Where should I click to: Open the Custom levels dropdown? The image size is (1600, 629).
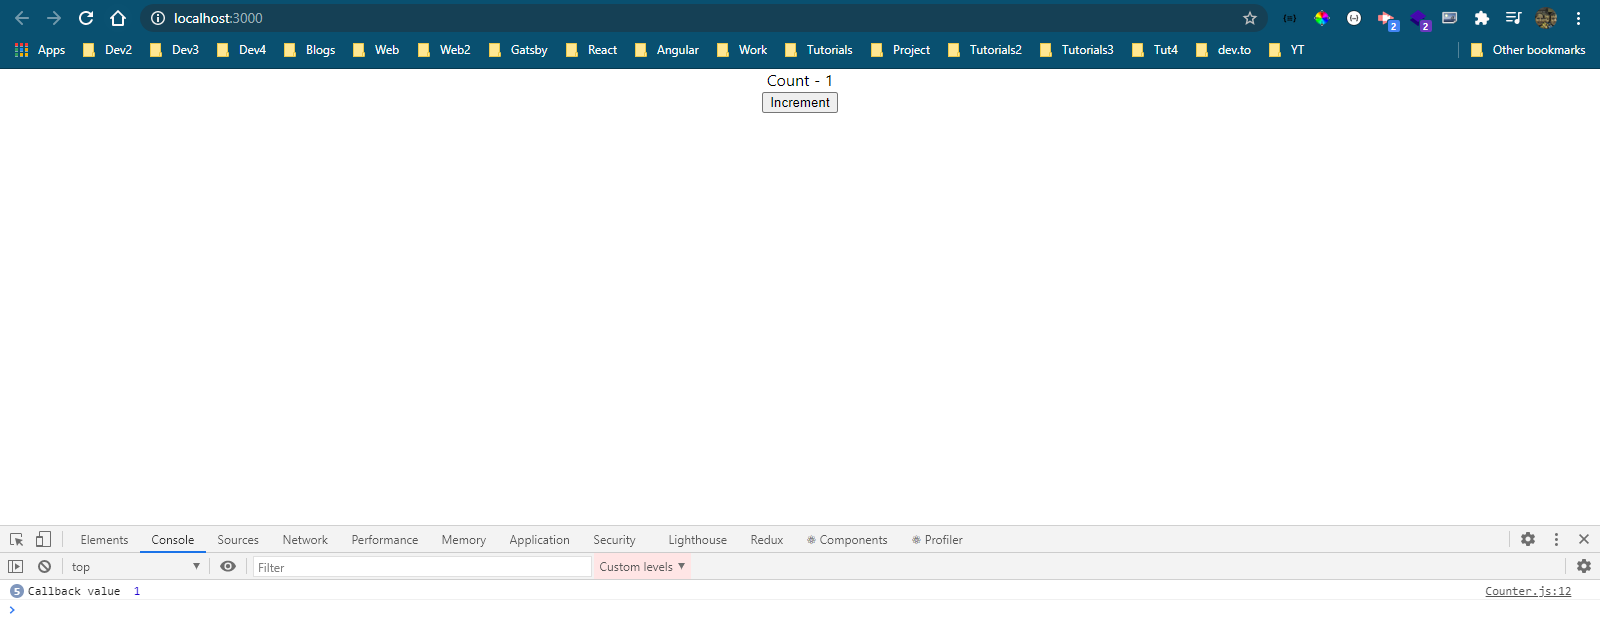click(x=642, y=567)
